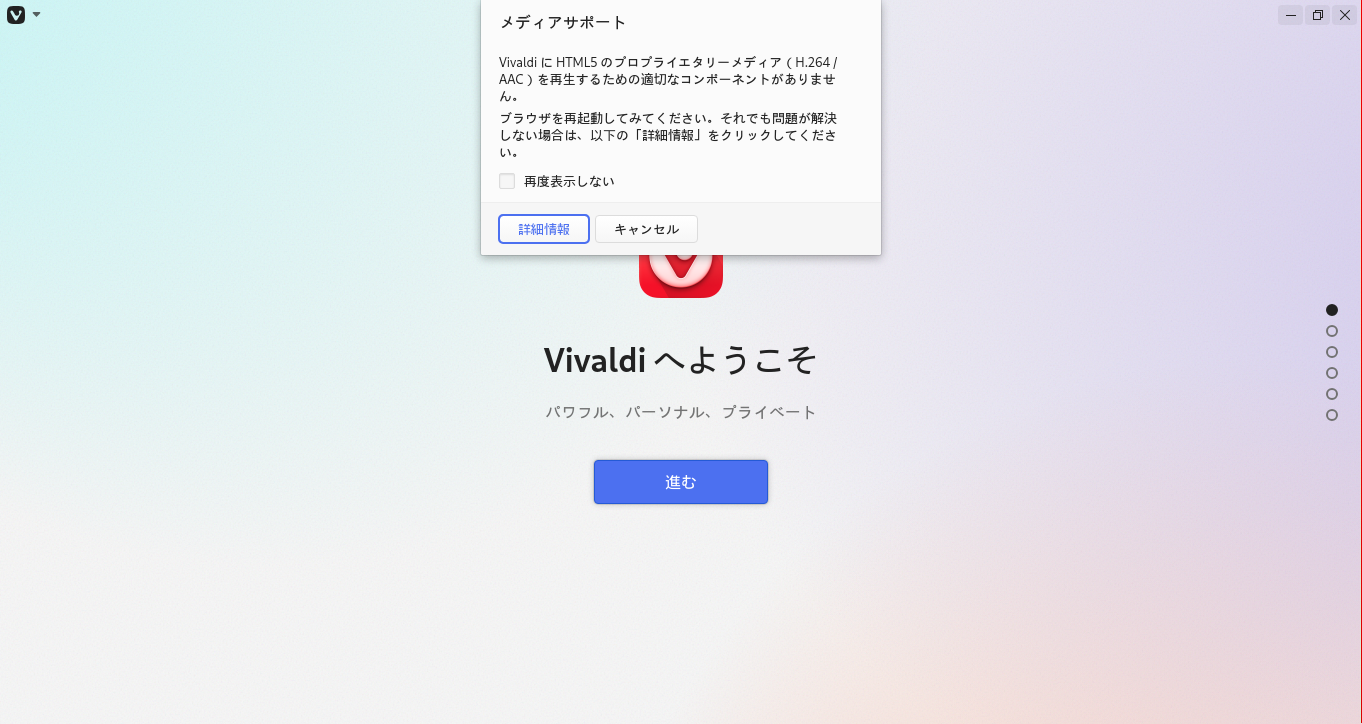The image size is (1362, 724).
Task: Click the パワフル、パーソナル、プライベート subtitle
Action: point(681,412)
